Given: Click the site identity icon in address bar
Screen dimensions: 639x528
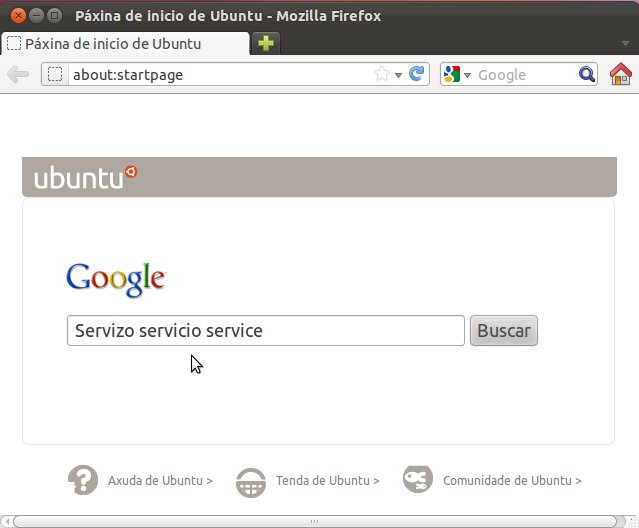Looking at the screenshot, I should click(x=55, y=74).
